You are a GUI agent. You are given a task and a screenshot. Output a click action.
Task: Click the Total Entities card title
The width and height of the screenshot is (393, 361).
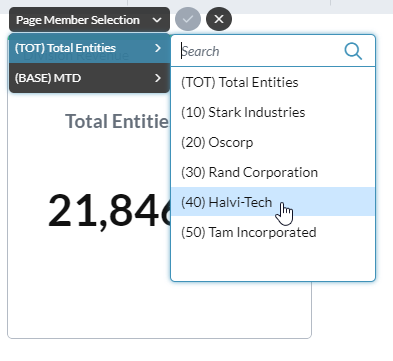click(x=117, y=121)
